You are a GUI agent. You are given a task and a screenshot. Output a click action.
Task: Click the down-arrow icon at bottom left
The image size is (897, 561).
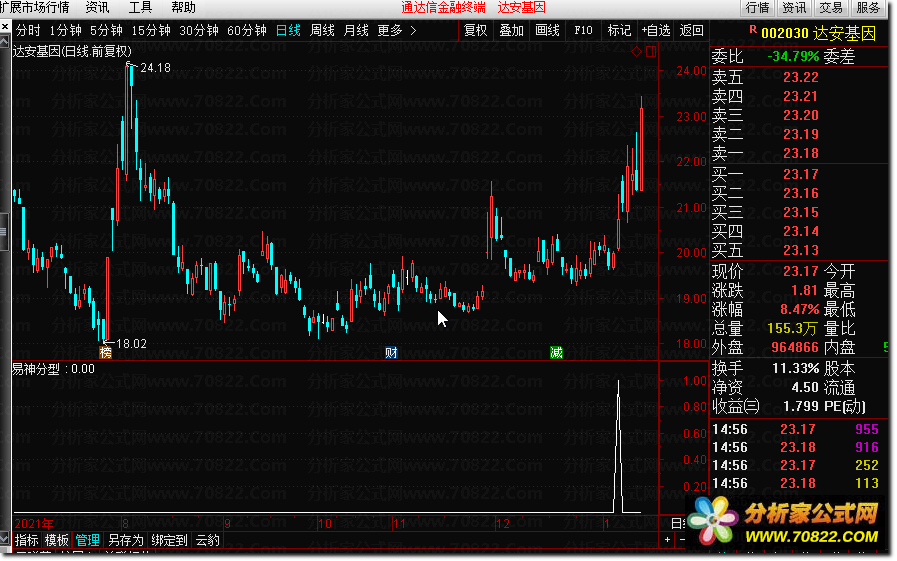5,538
